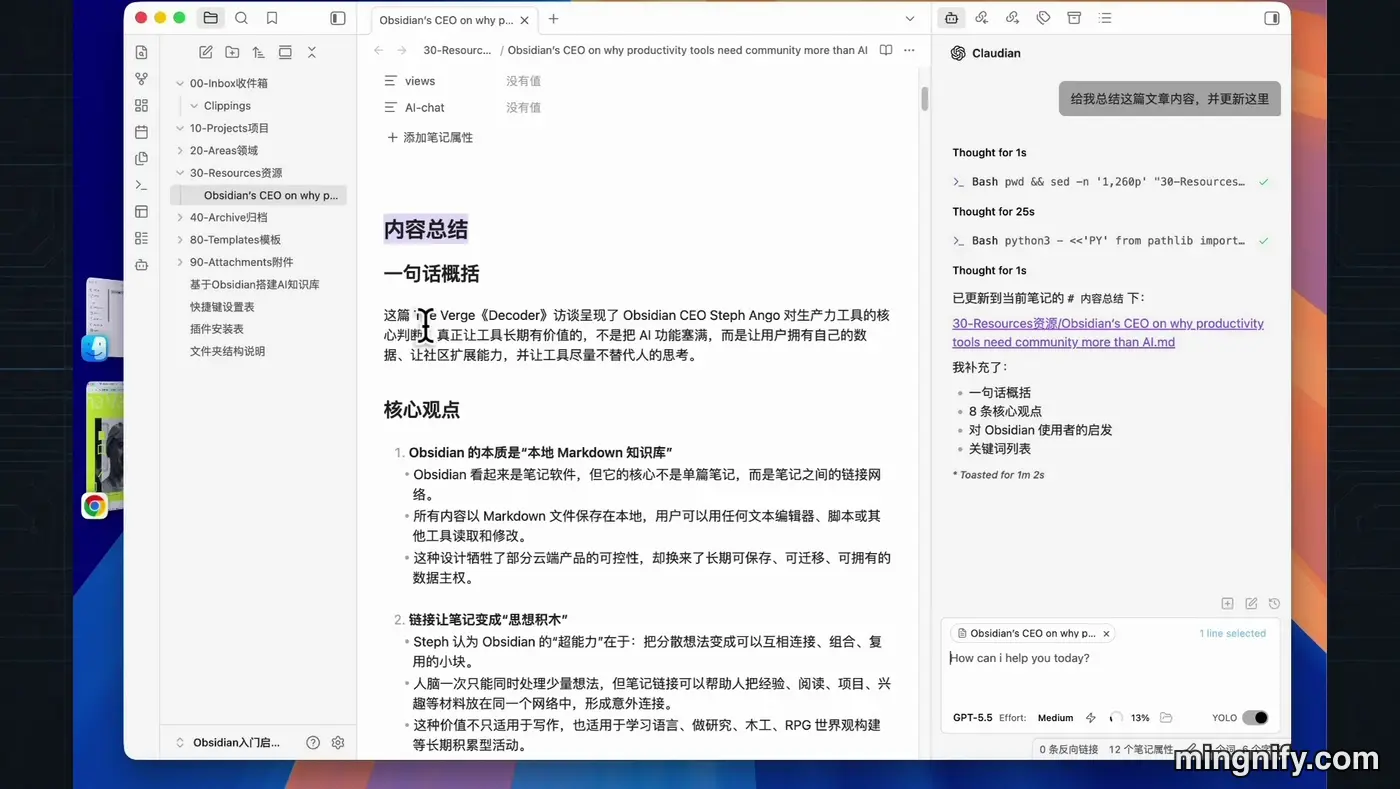Select the Claudian tab in right sidebar
Image resolution: width=1400 pixels, height=789 pixels.
coord(951,18)
